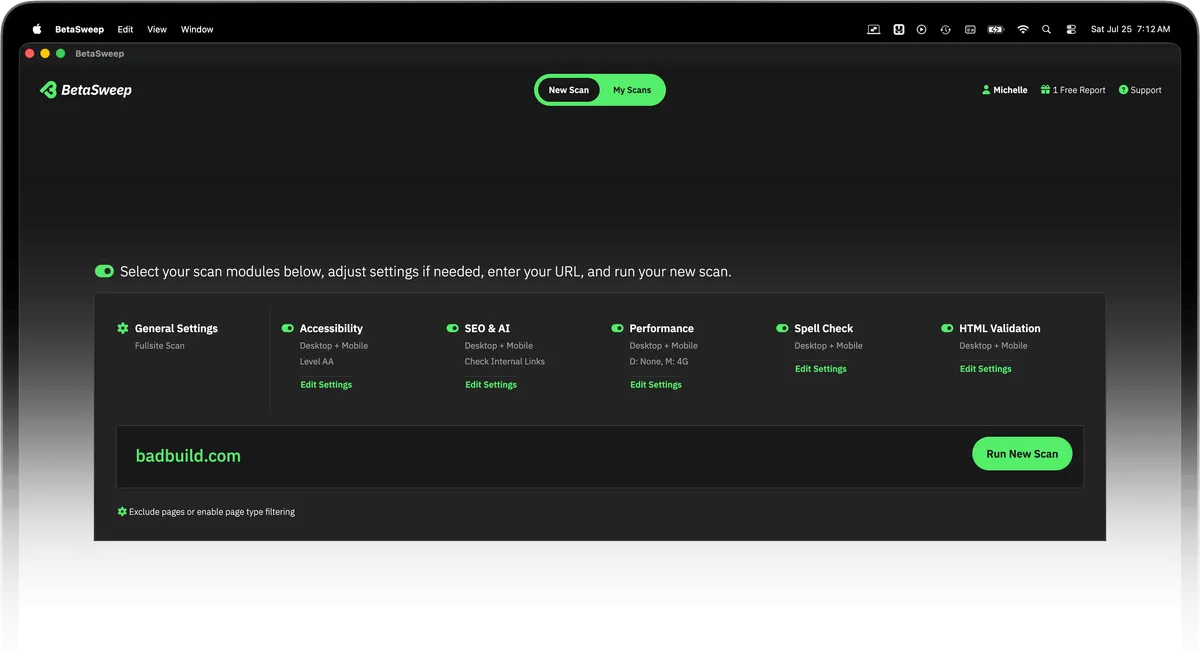Click the D: None, M: 4G text
The width and height of the screenshot is (1200, 665).
(x=659, y=362)
